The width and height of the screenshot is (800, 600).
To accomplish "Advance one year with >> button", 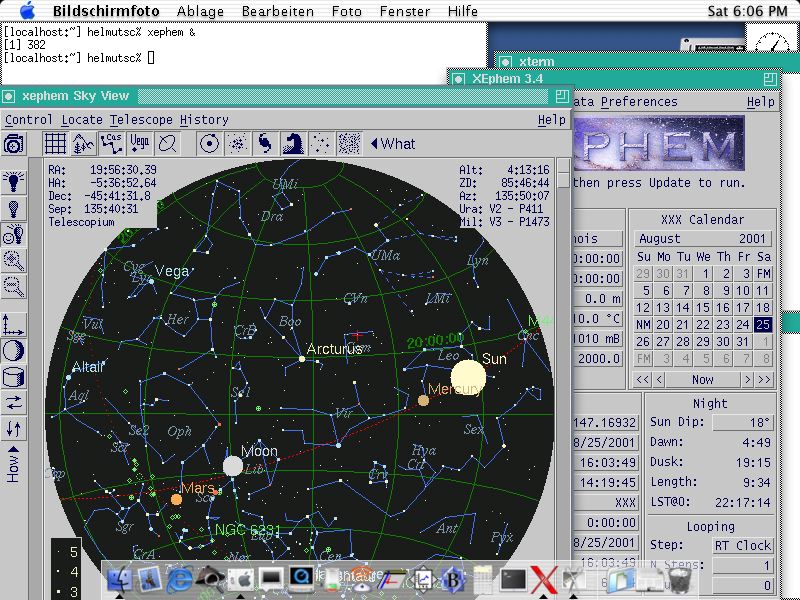I will click(x=764, y=380).
